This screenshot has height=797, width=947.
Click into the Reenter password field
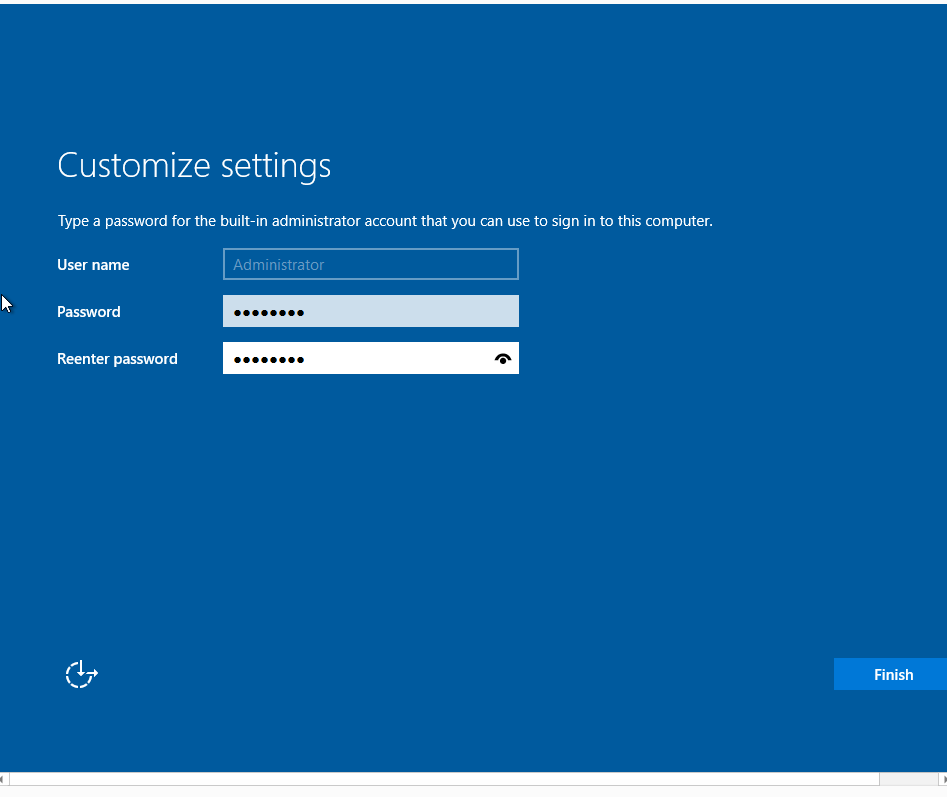coord(371,358)
